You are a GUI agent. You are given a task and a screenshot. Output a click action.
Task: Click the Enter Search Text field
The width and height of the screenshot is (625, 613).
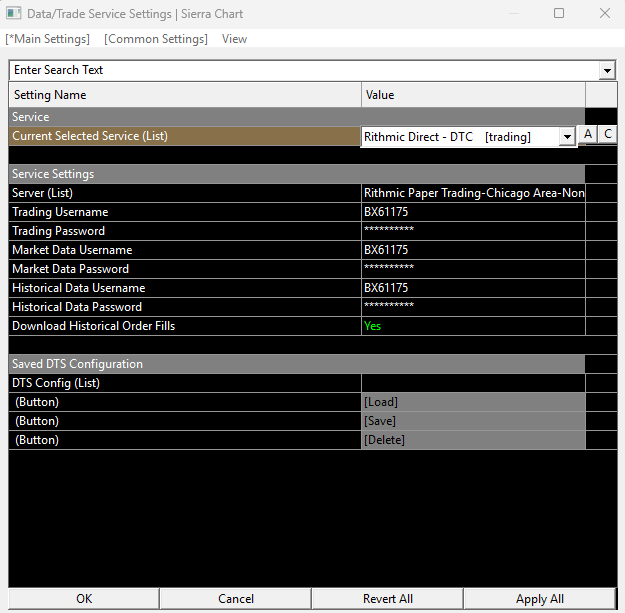[304, 70]
